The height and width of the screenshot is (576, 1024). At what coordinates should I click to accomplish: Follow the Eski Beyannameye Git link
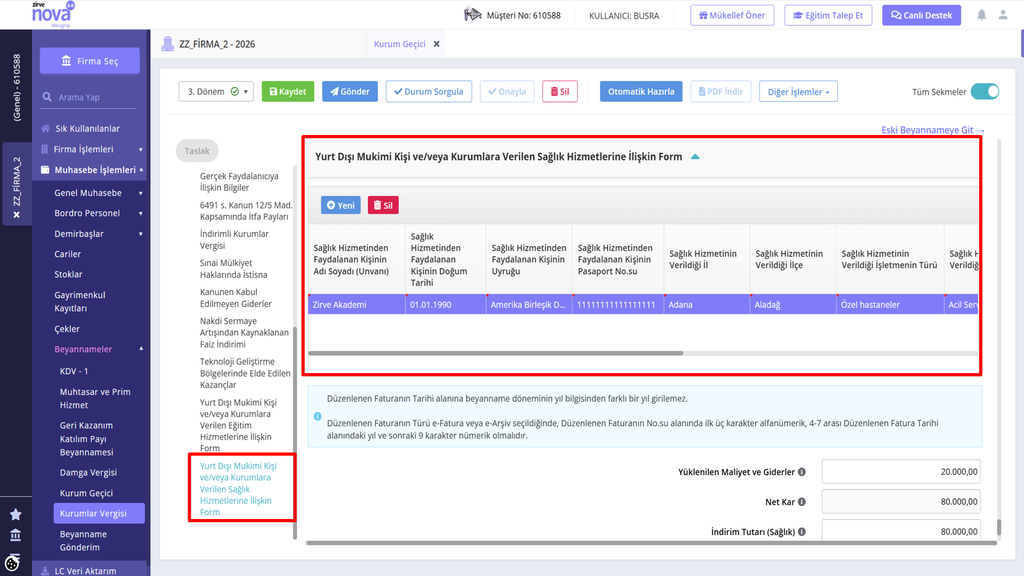[x=933, y=130]
